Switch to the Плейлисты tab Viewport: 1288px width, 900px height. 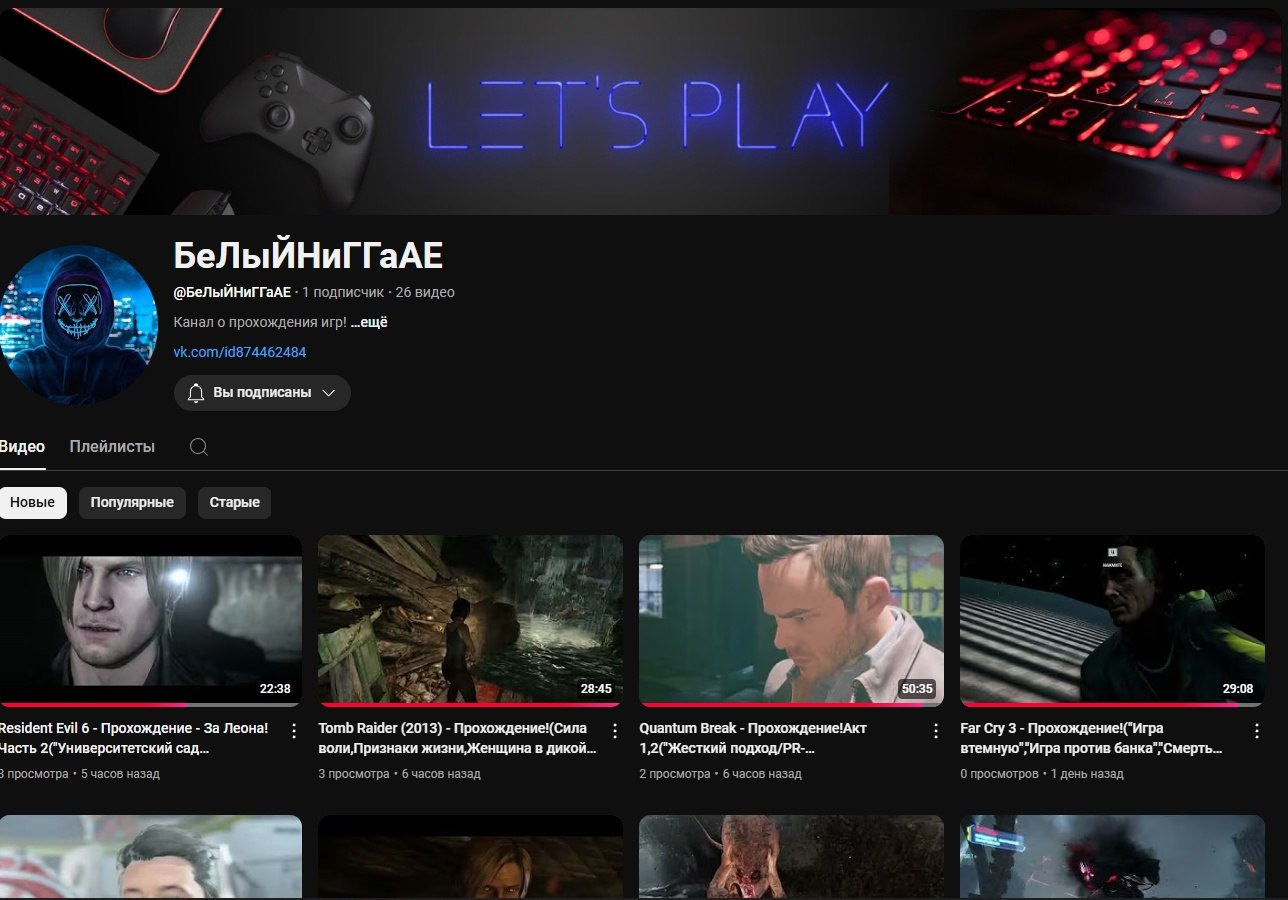tap(112, 447)
